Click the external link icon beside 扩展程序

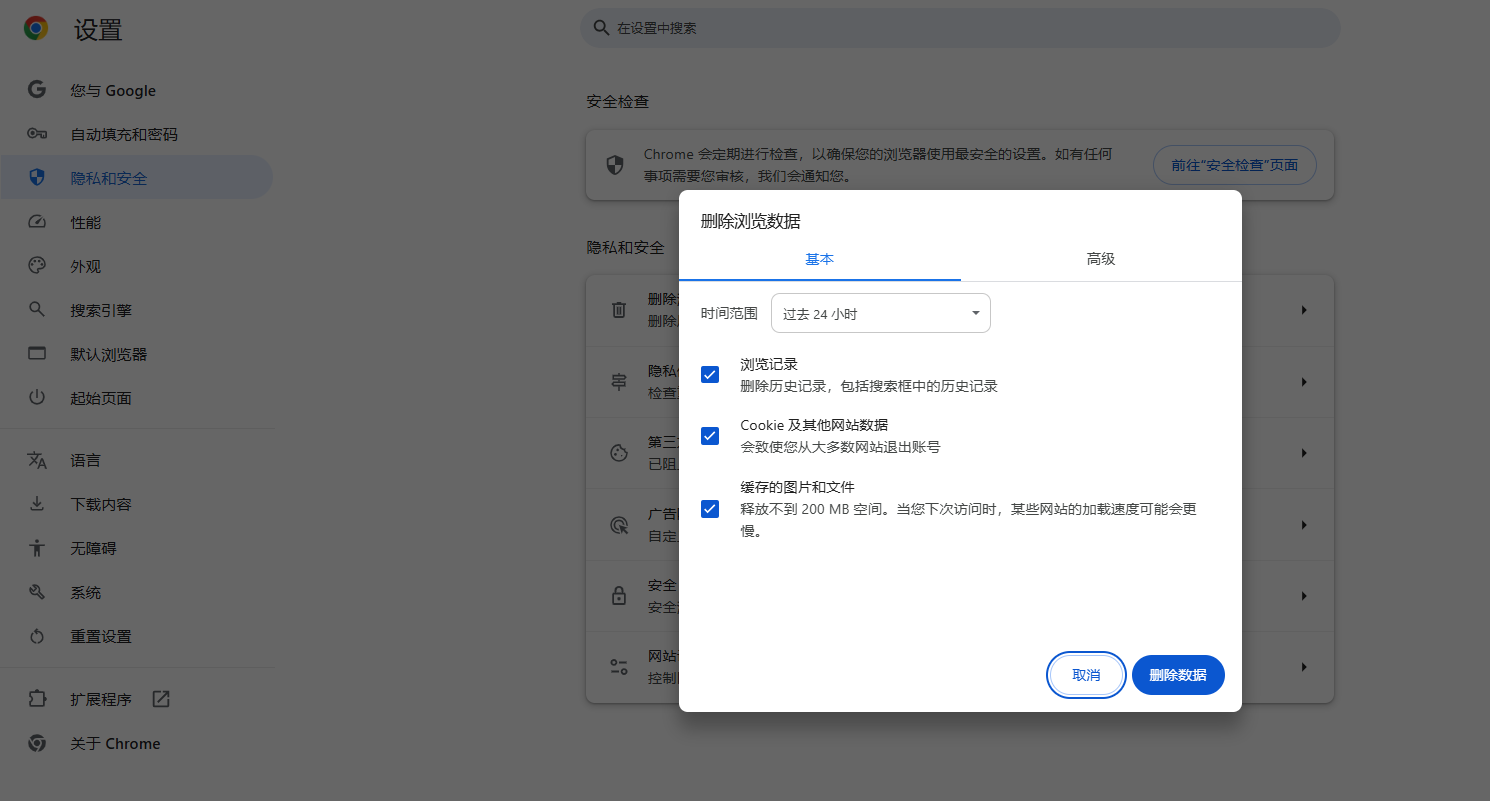[x=161, y=699]
